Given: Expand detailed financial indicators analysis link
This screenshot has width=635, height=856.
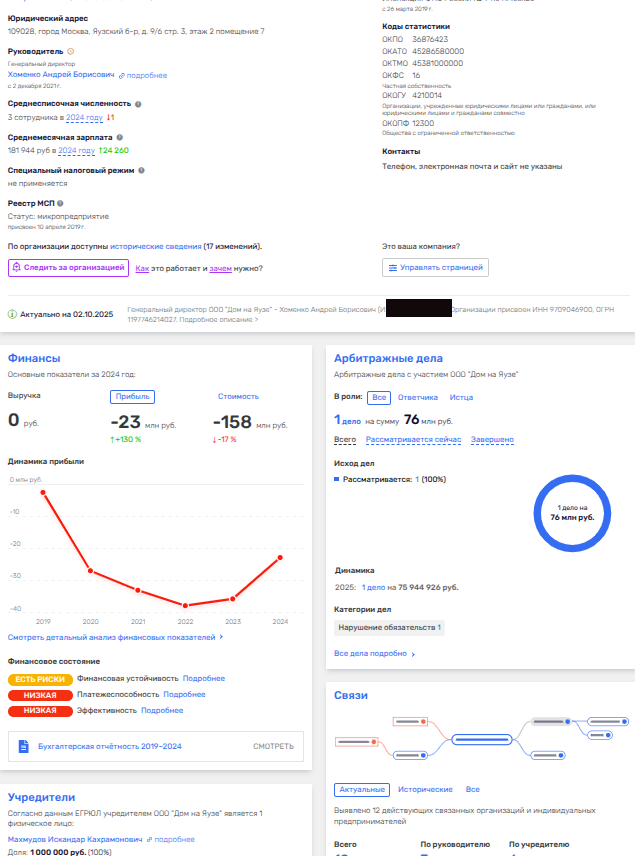Looking at the screenshot, I should click(115, 636).
